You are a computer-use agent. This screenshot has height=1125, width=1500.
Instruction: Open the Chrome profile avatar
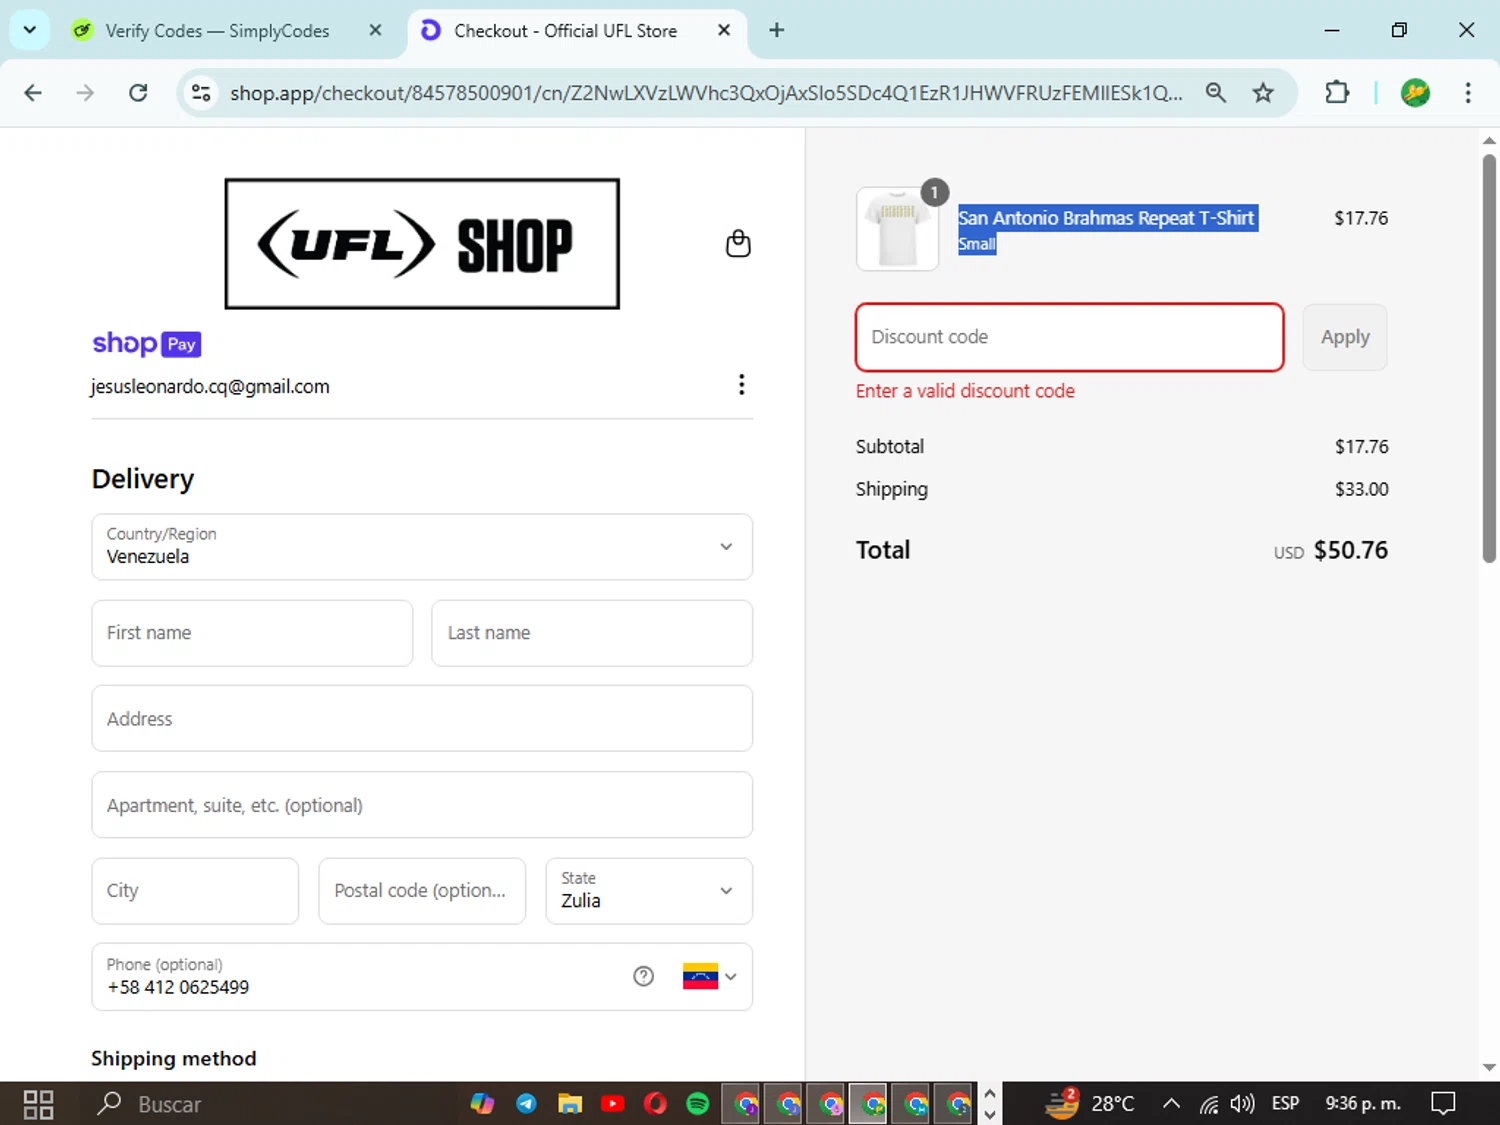[x=1415, y=93]
